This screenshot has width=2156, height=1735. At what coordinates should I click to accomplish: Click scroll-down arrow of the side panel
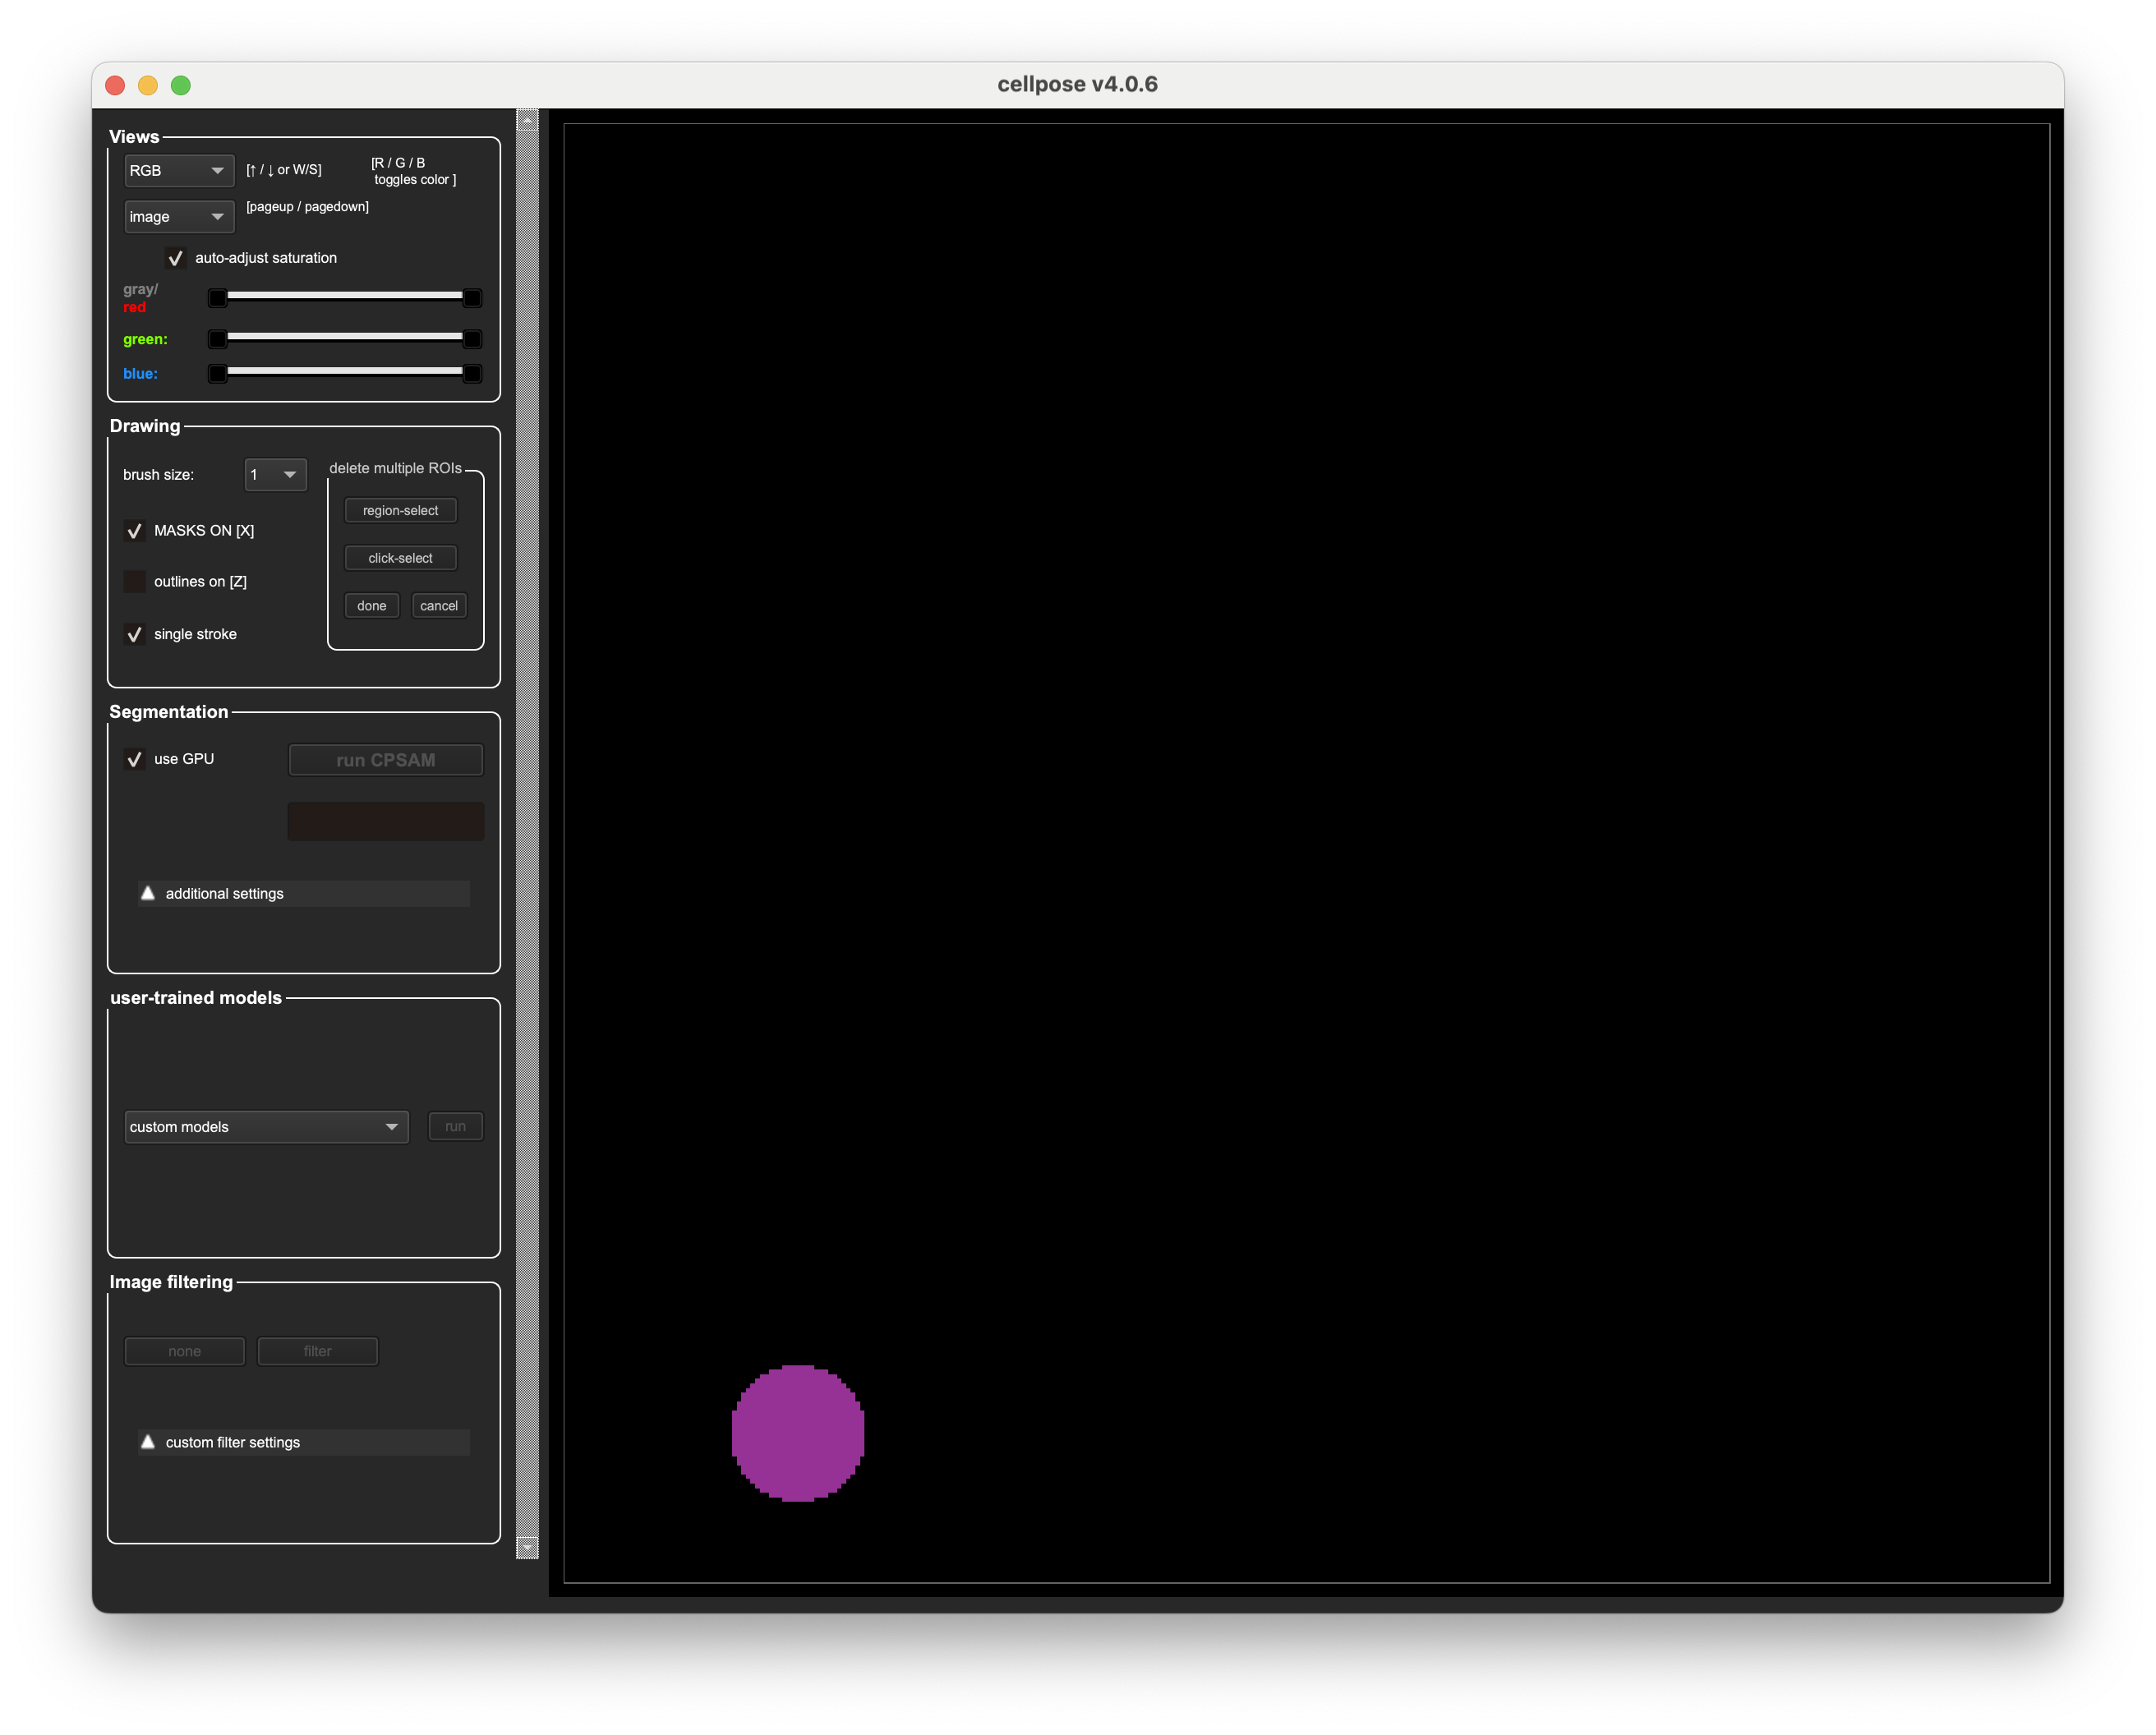[x=527, y=1547]
